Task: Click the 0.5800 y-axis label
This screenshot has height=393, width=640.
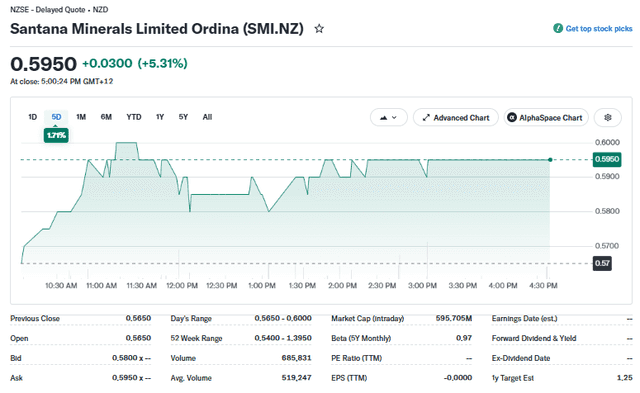Action: [607, 211]
